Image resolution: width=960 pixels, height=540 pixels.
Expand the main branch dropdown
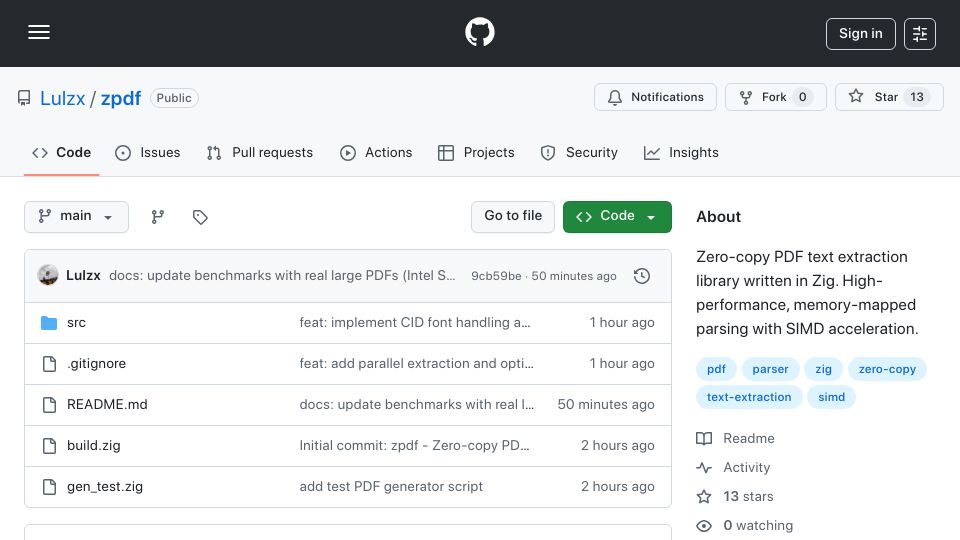click(x=77, y=217)
